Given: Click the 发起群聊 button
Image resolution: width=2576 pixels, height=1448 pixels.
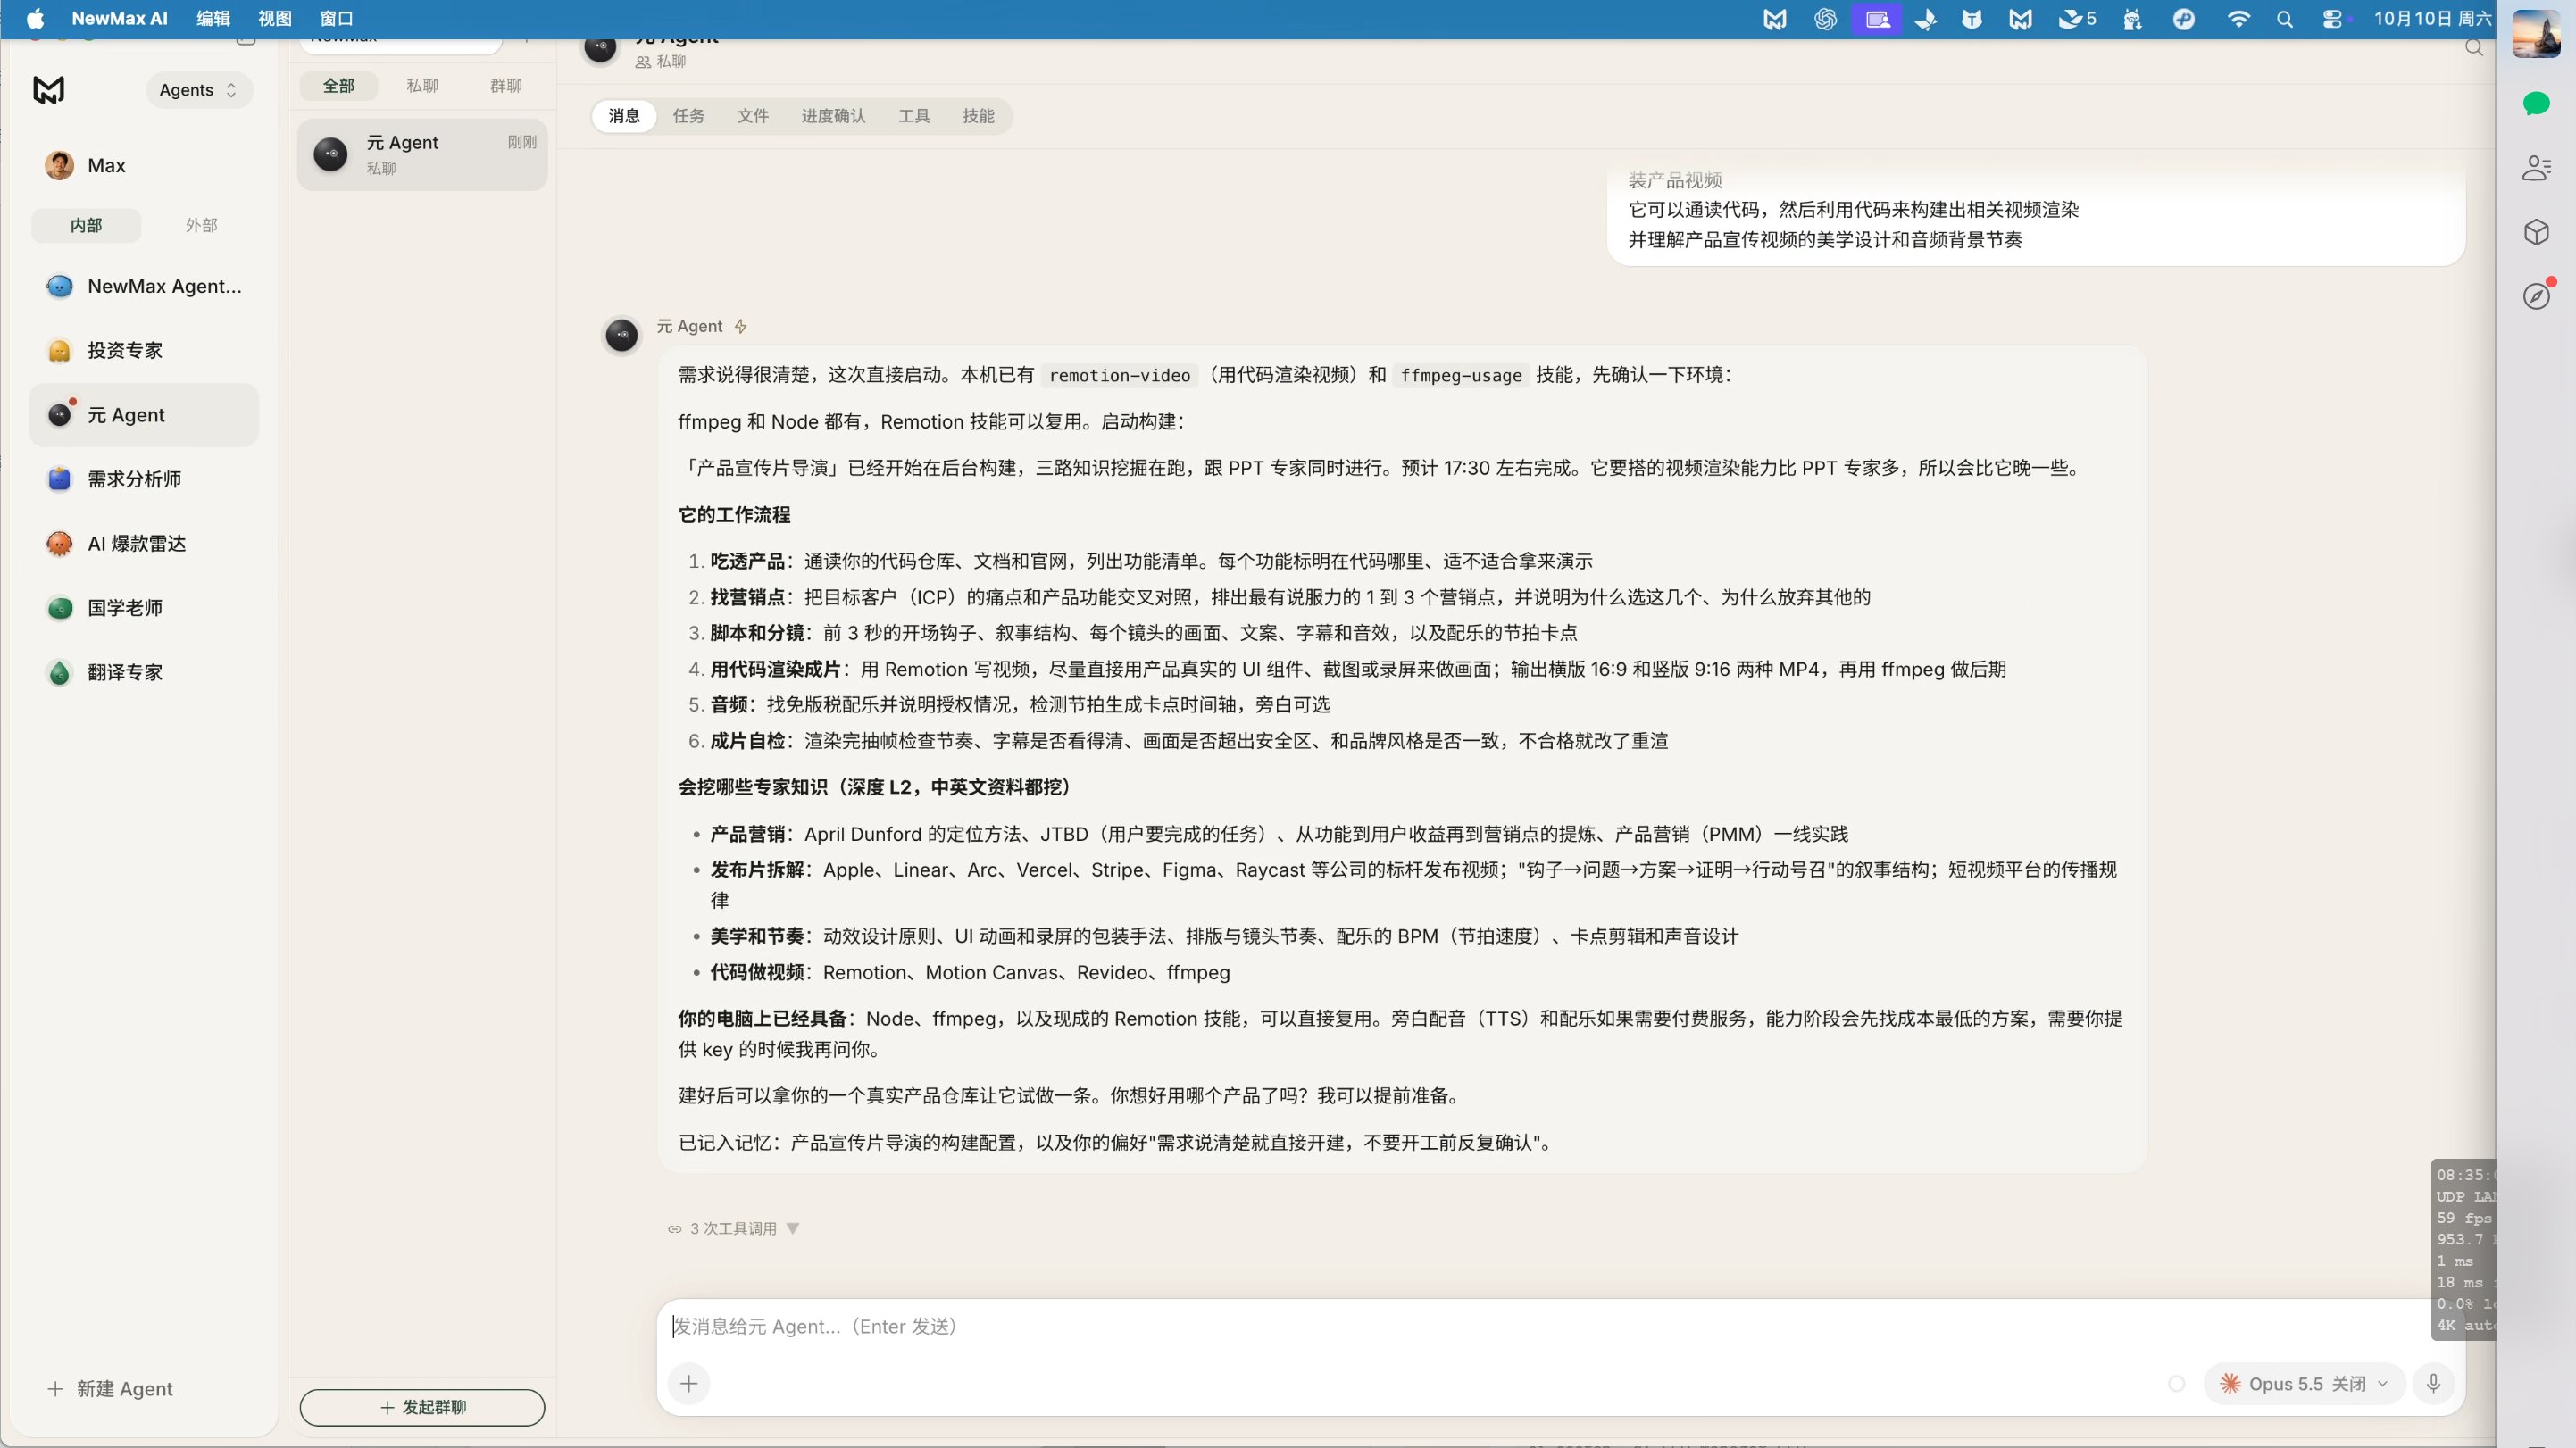Looking at the screenshot, I should point(422,1407).
